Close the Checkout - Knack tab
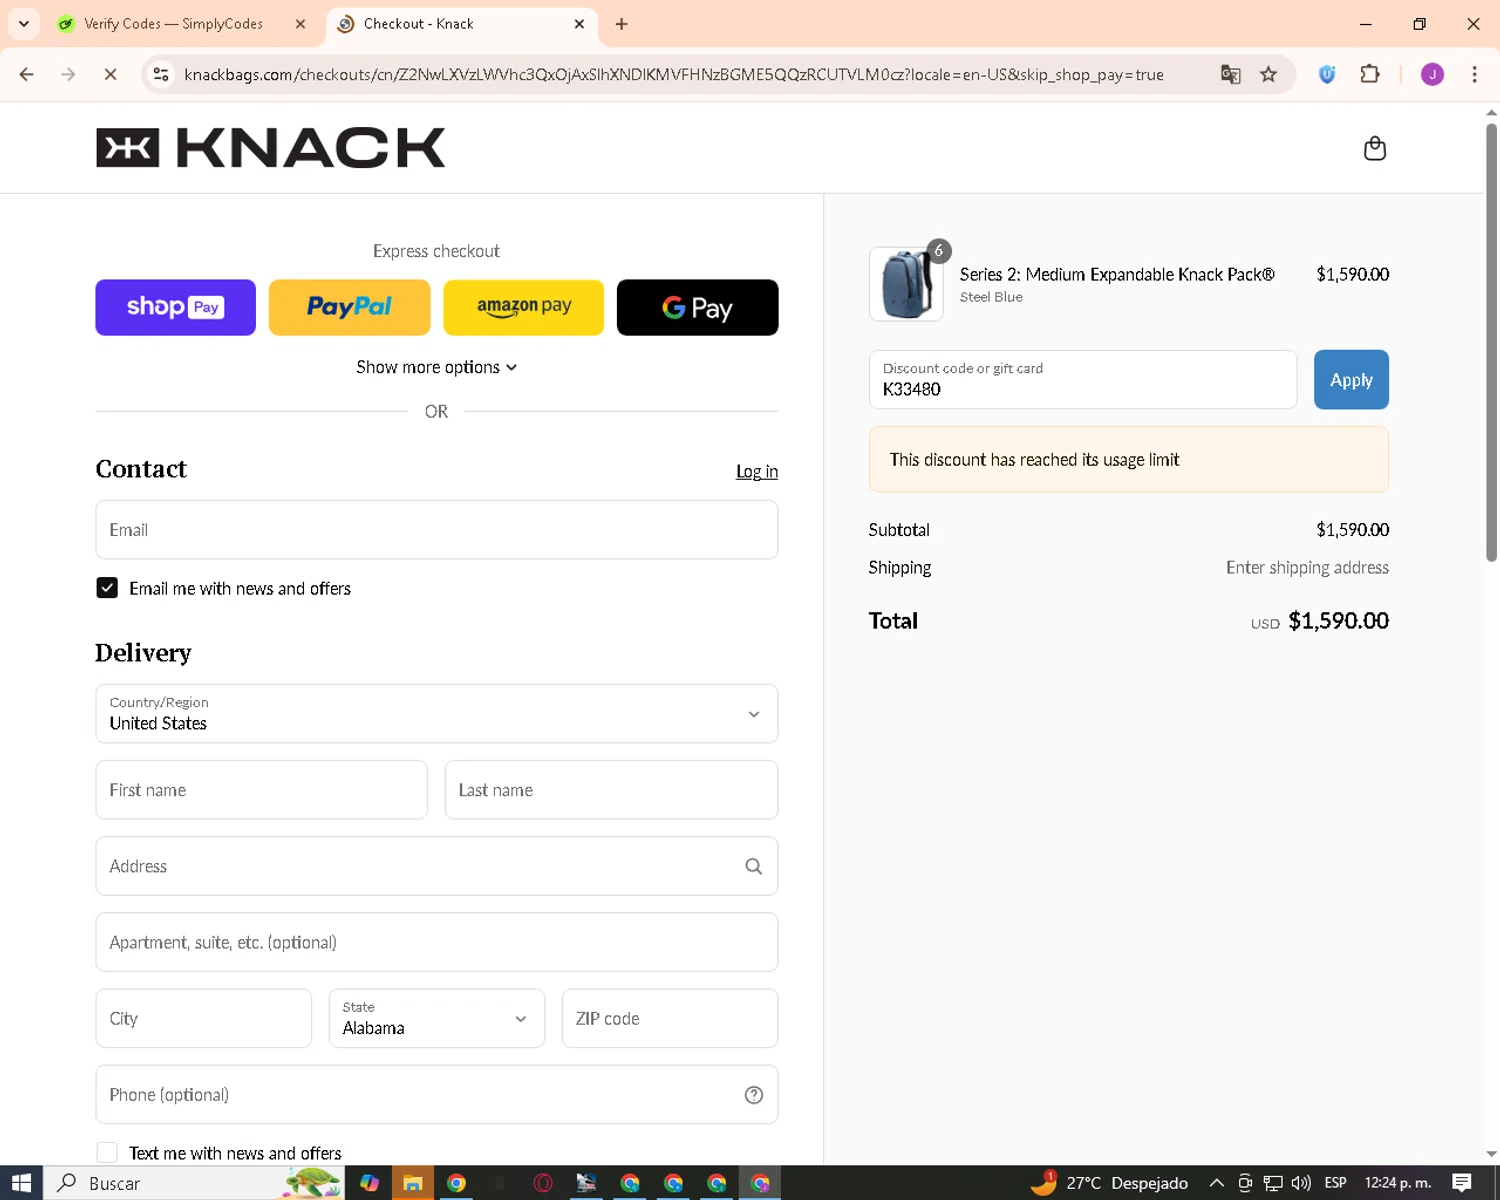 click(x=579, y=24)
